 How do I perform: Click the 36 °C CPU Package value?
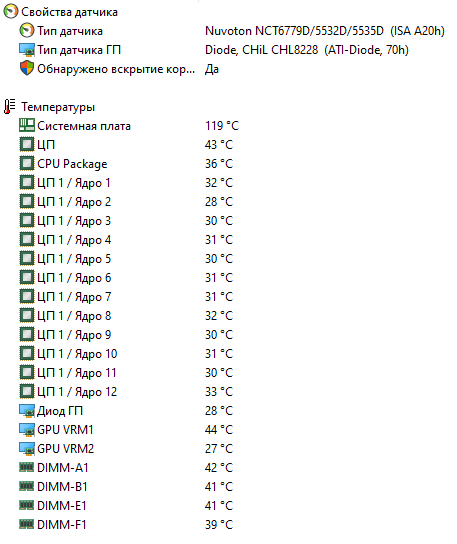(x=219, y=164)
